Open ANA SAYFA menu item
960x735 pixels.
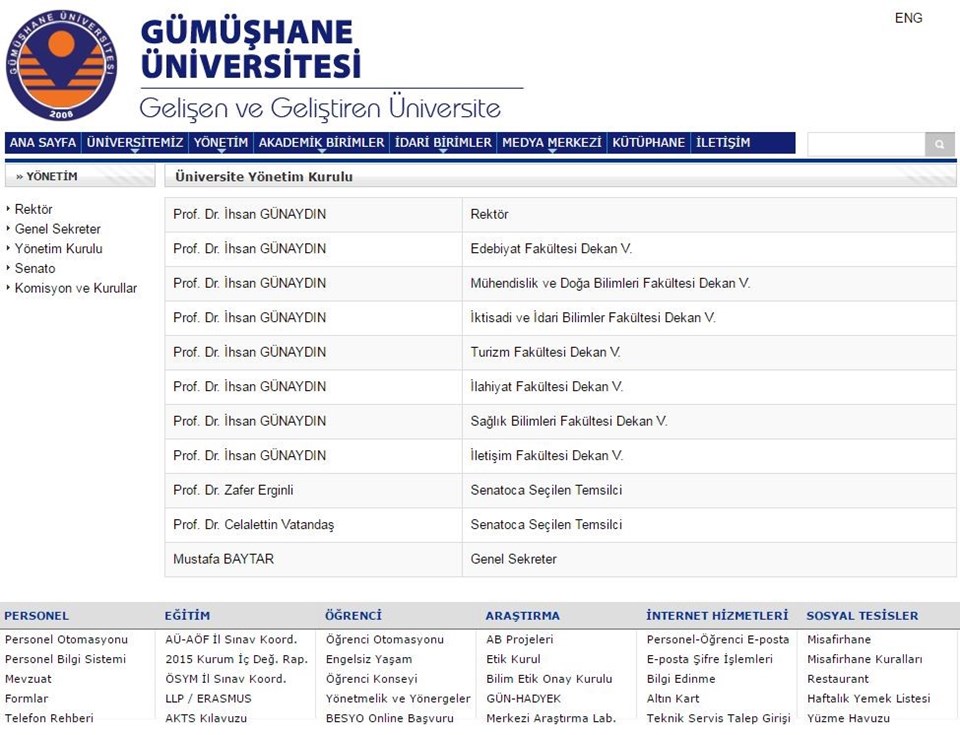[43, 143]
